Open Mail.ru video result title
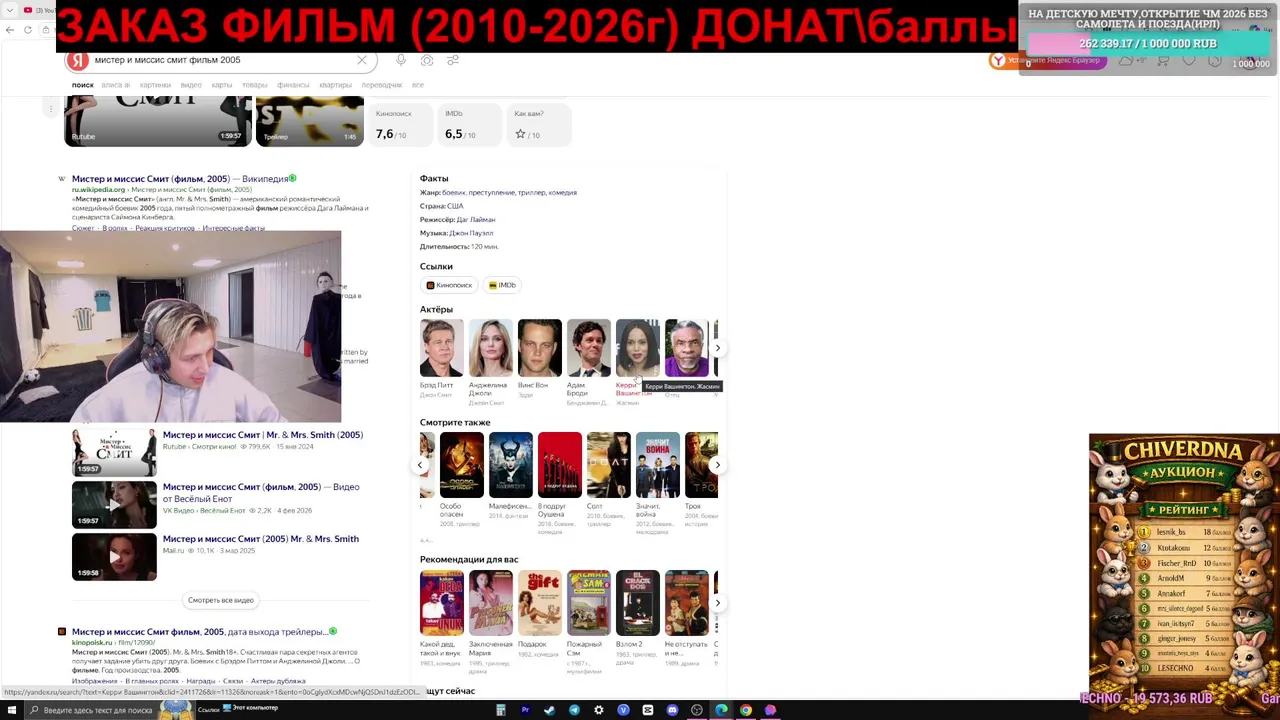1280x720 pixels. [x=261, y=539]
